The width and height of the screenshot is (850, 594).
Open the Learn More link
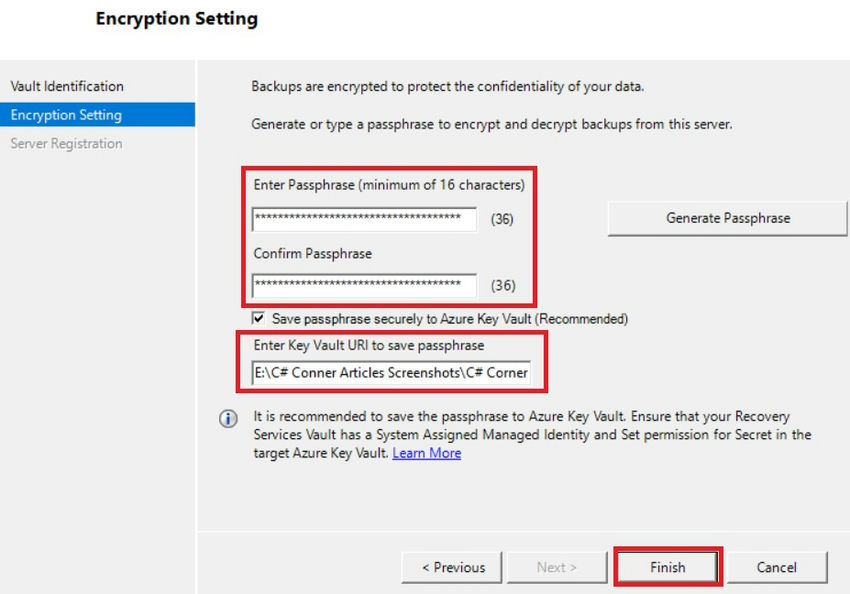pyautogui.click(x=427, y=453)
